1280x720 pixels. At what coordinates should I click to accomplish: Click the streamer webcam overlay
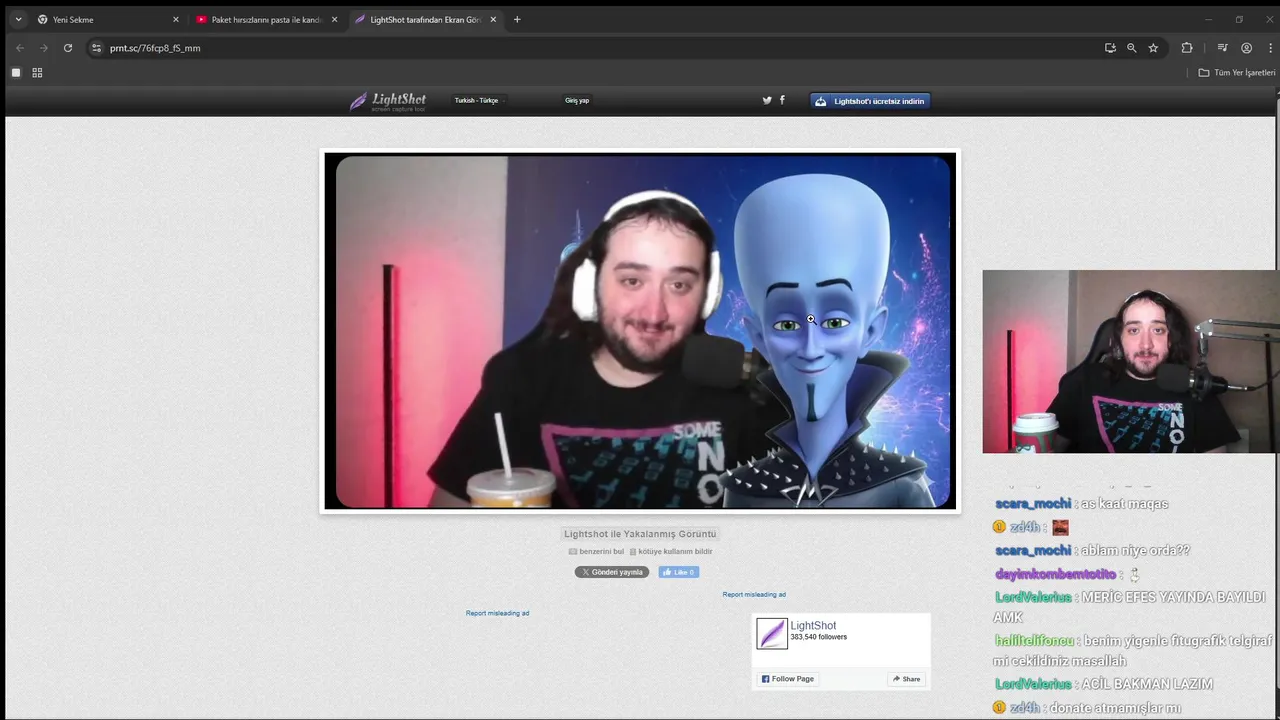pos(1131,362)
